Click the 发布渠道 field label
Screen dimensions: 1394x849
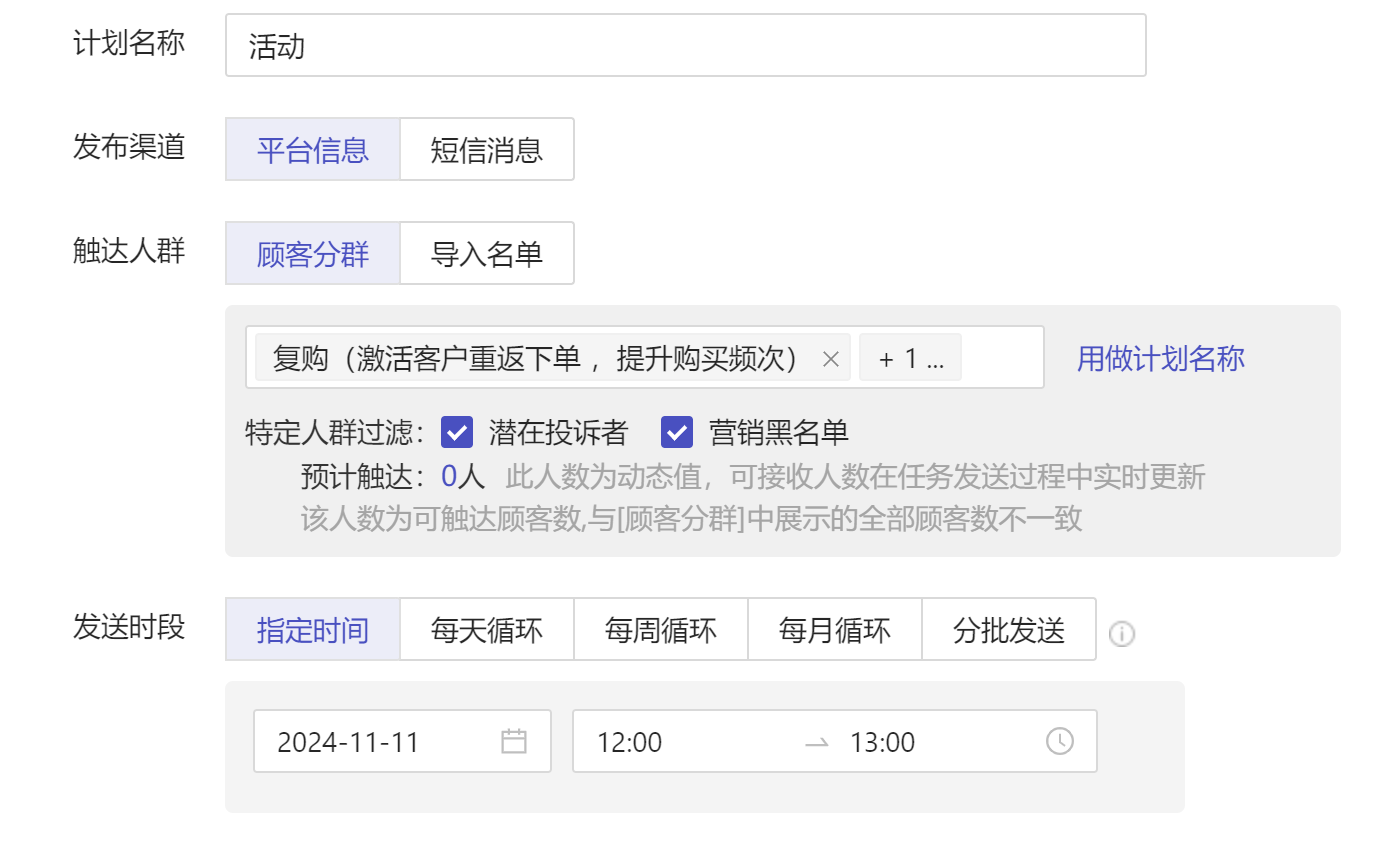pyautogui.click(x=129, y=146)
